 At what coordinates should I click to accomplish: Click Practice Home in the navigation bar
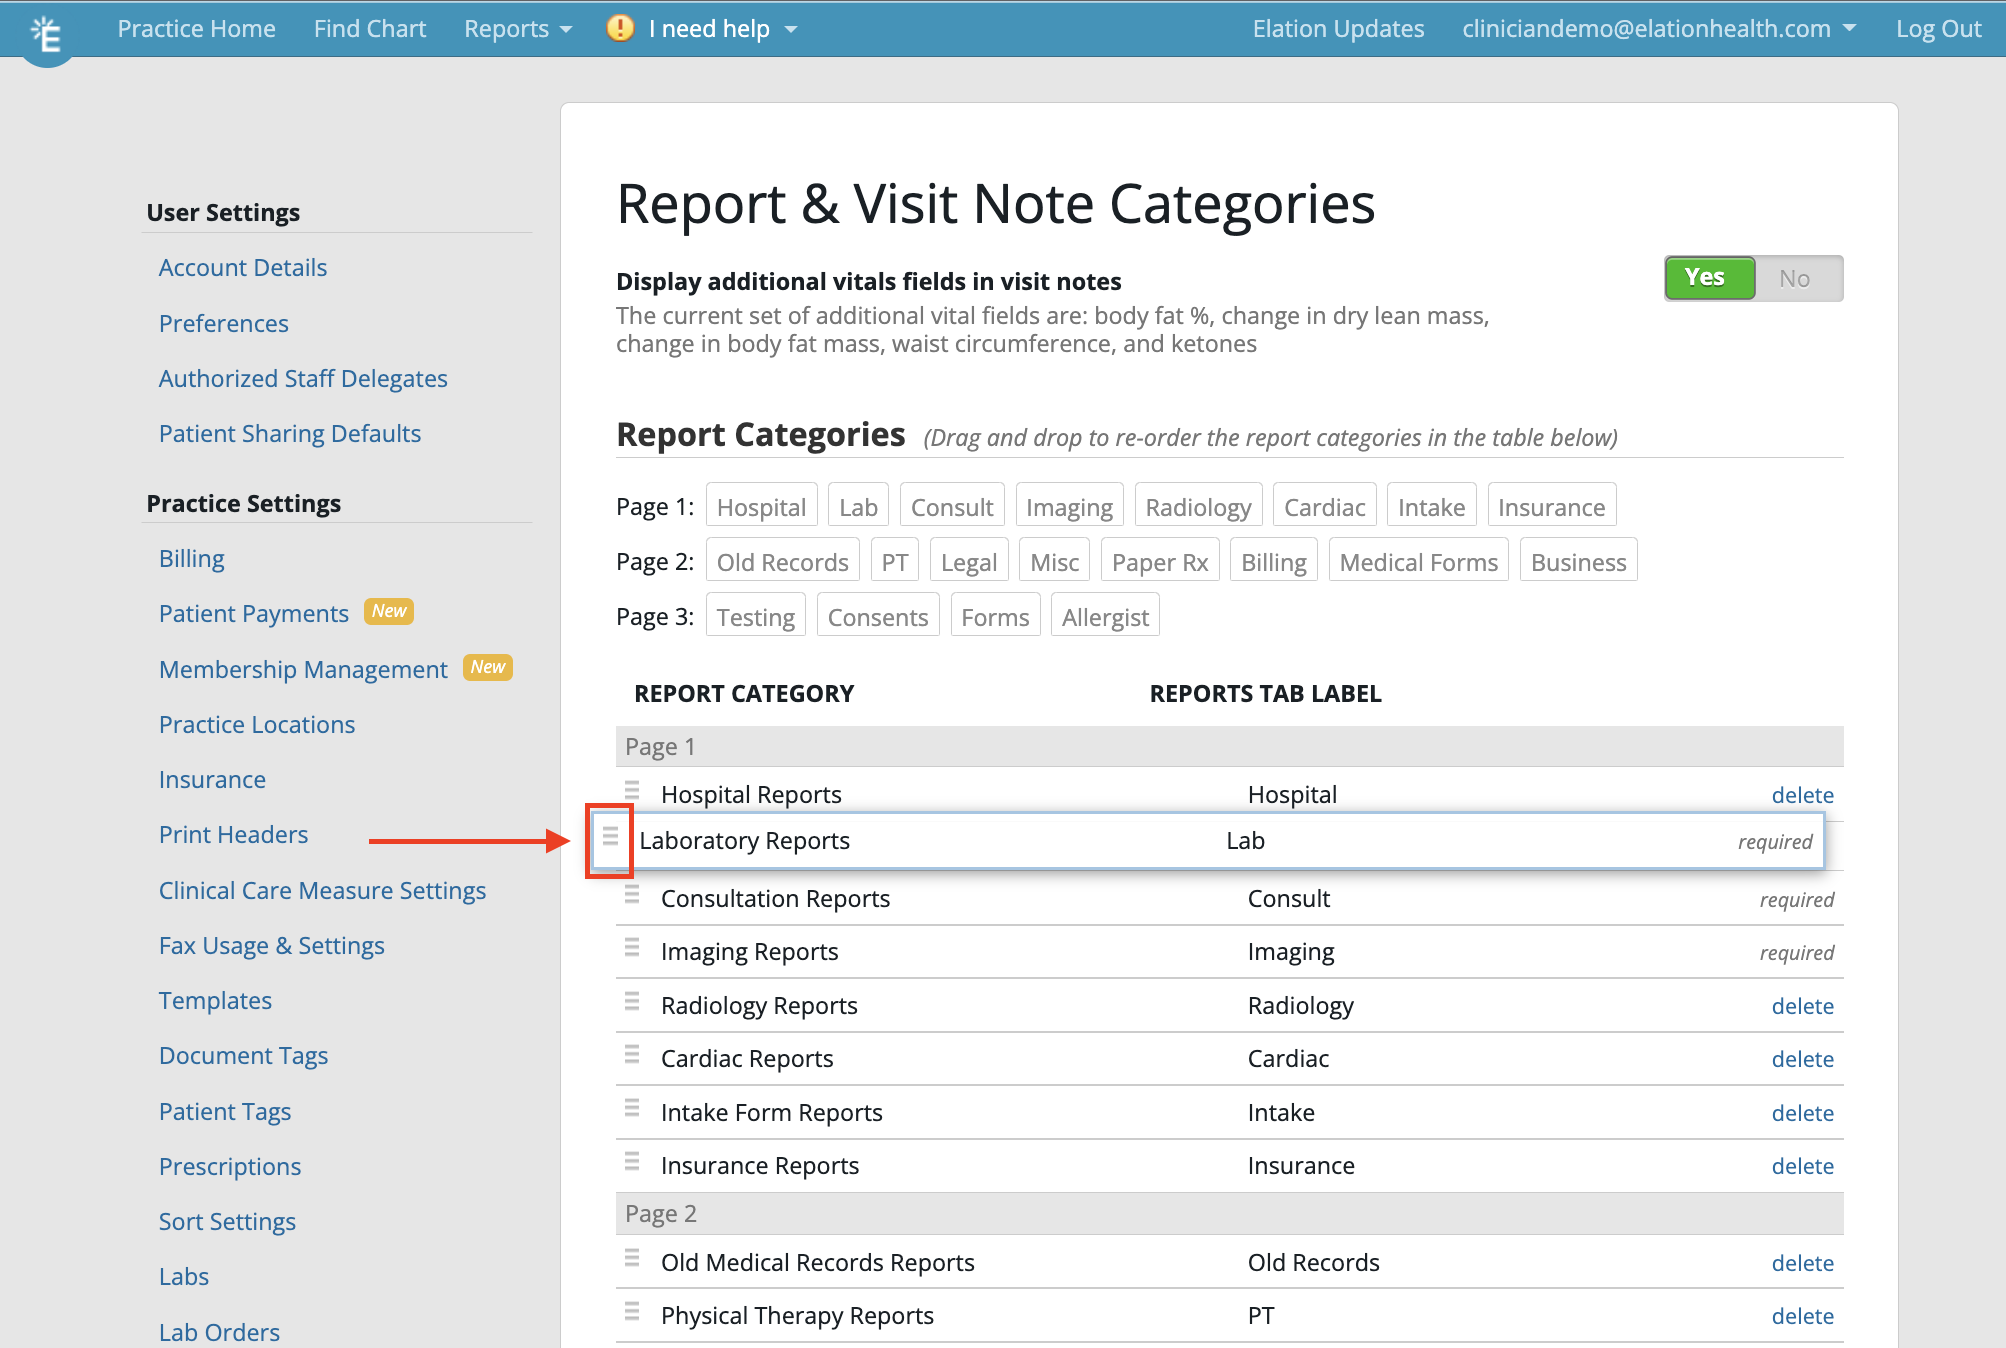tap(194, 27)
